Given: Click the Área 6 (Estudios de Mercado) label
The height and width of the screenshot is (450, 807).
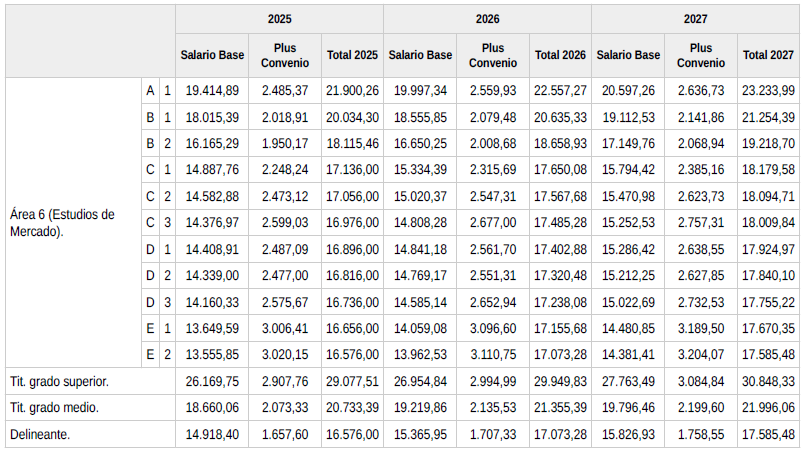Looking at the screenshot, I should [62, 222].
